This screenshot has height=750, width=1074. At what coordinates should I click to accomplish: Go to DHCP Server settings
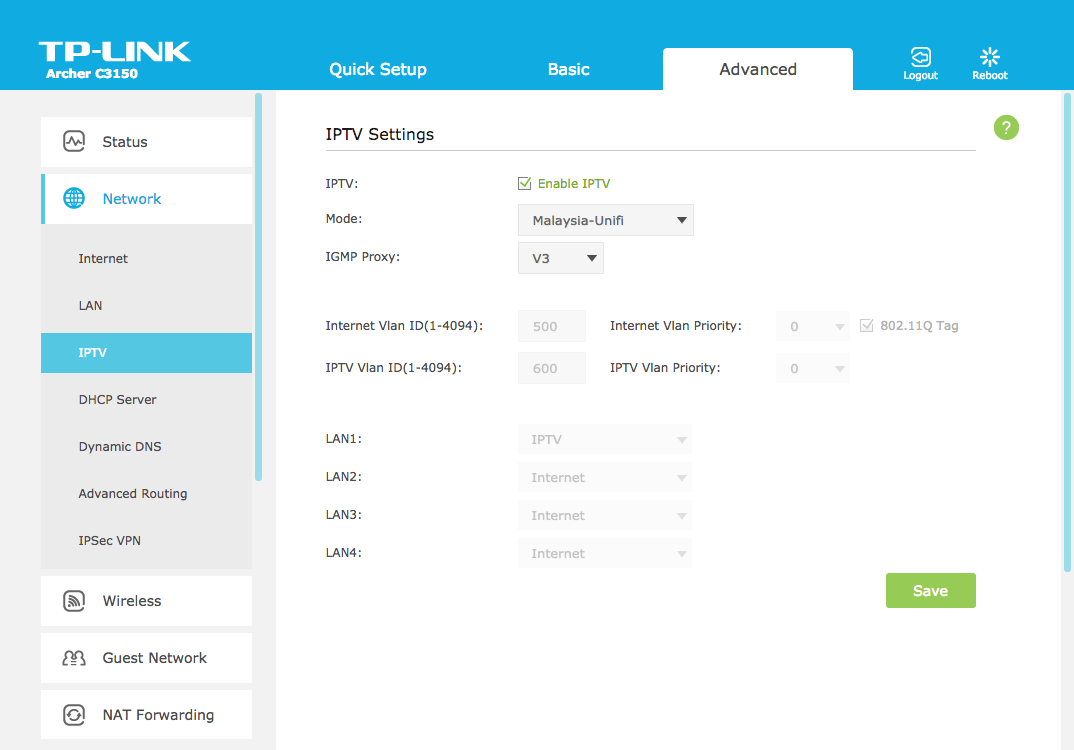click(118, 400)
